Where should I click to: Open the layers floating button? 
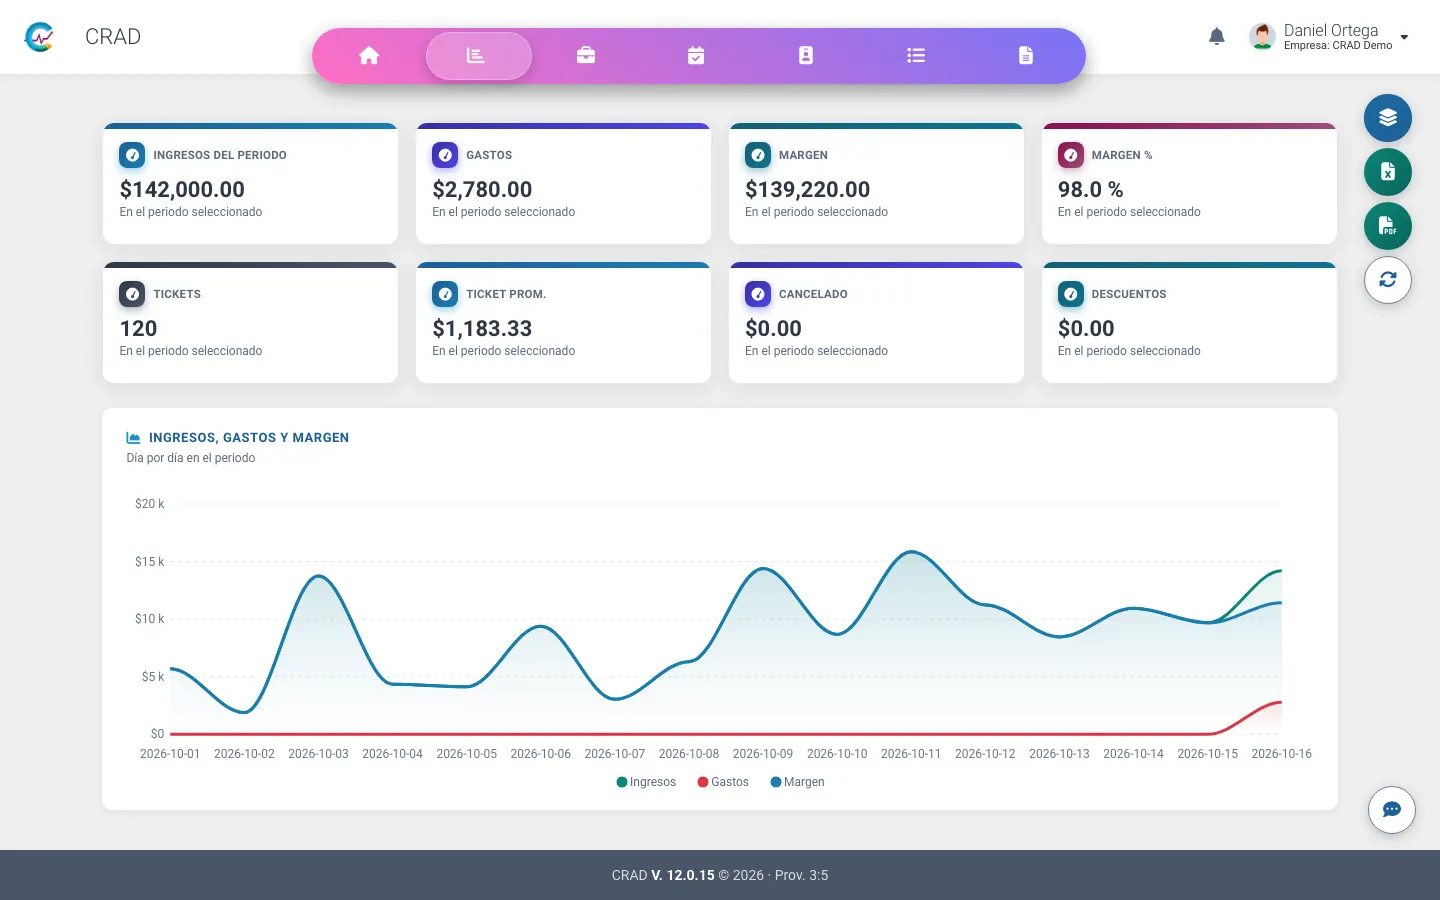pos(1388,118)
